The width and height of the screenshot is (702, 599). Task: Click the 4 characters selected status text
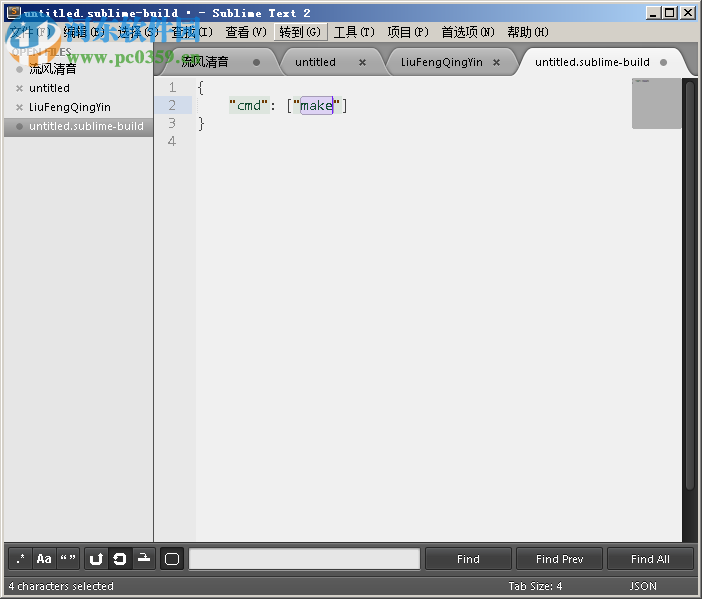tap(61, 586)
